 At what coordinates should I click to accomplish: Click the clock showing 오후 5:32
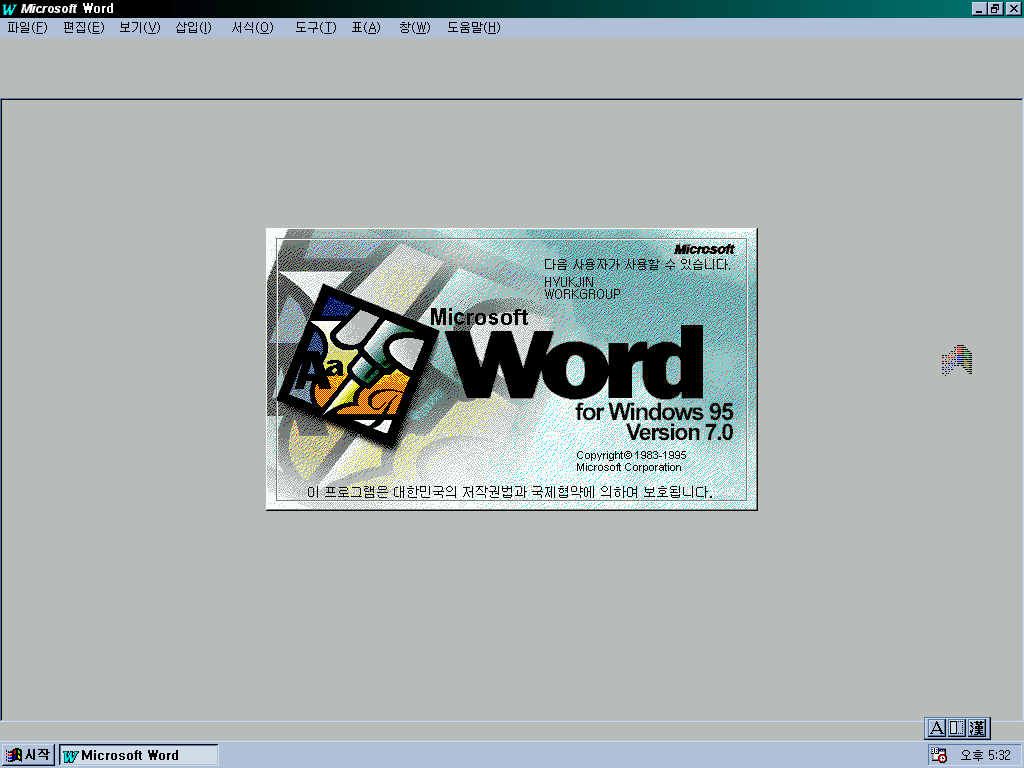pos(985,756)
